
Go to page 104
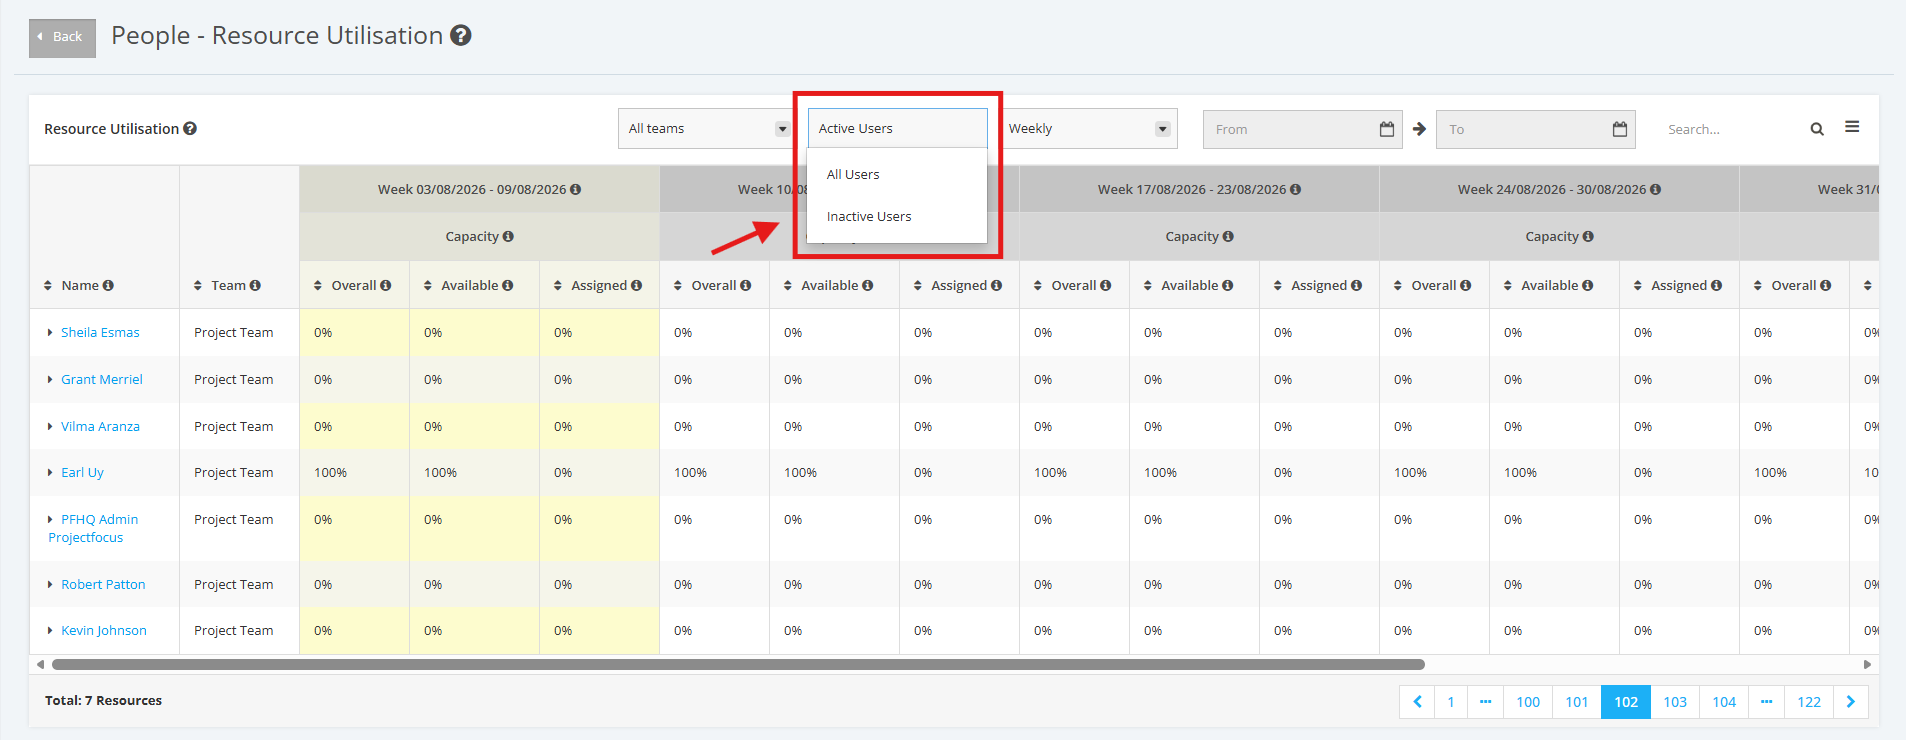(x=1724, y=702)
